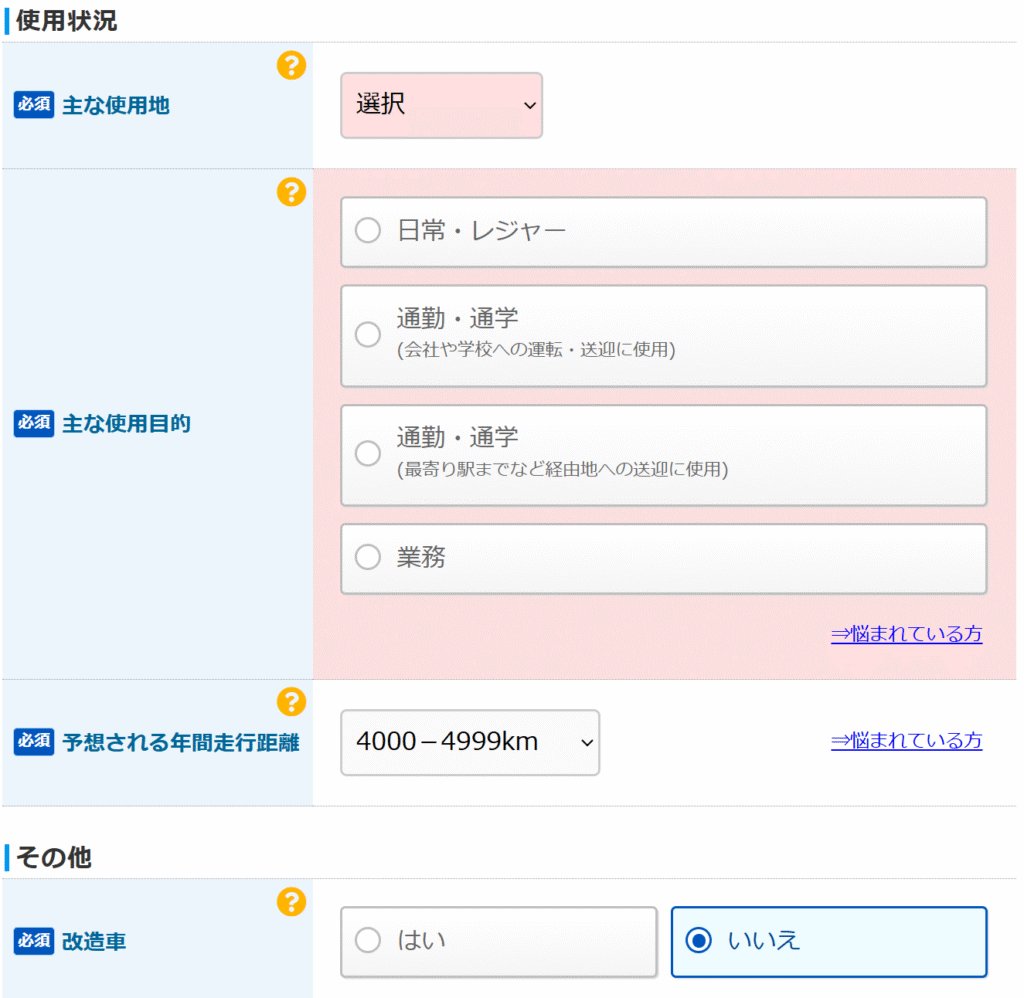Click the question mark beside 予想される年間走行距離
The width and height of the screenshot is (1024, 998).
tap(291, 702)
